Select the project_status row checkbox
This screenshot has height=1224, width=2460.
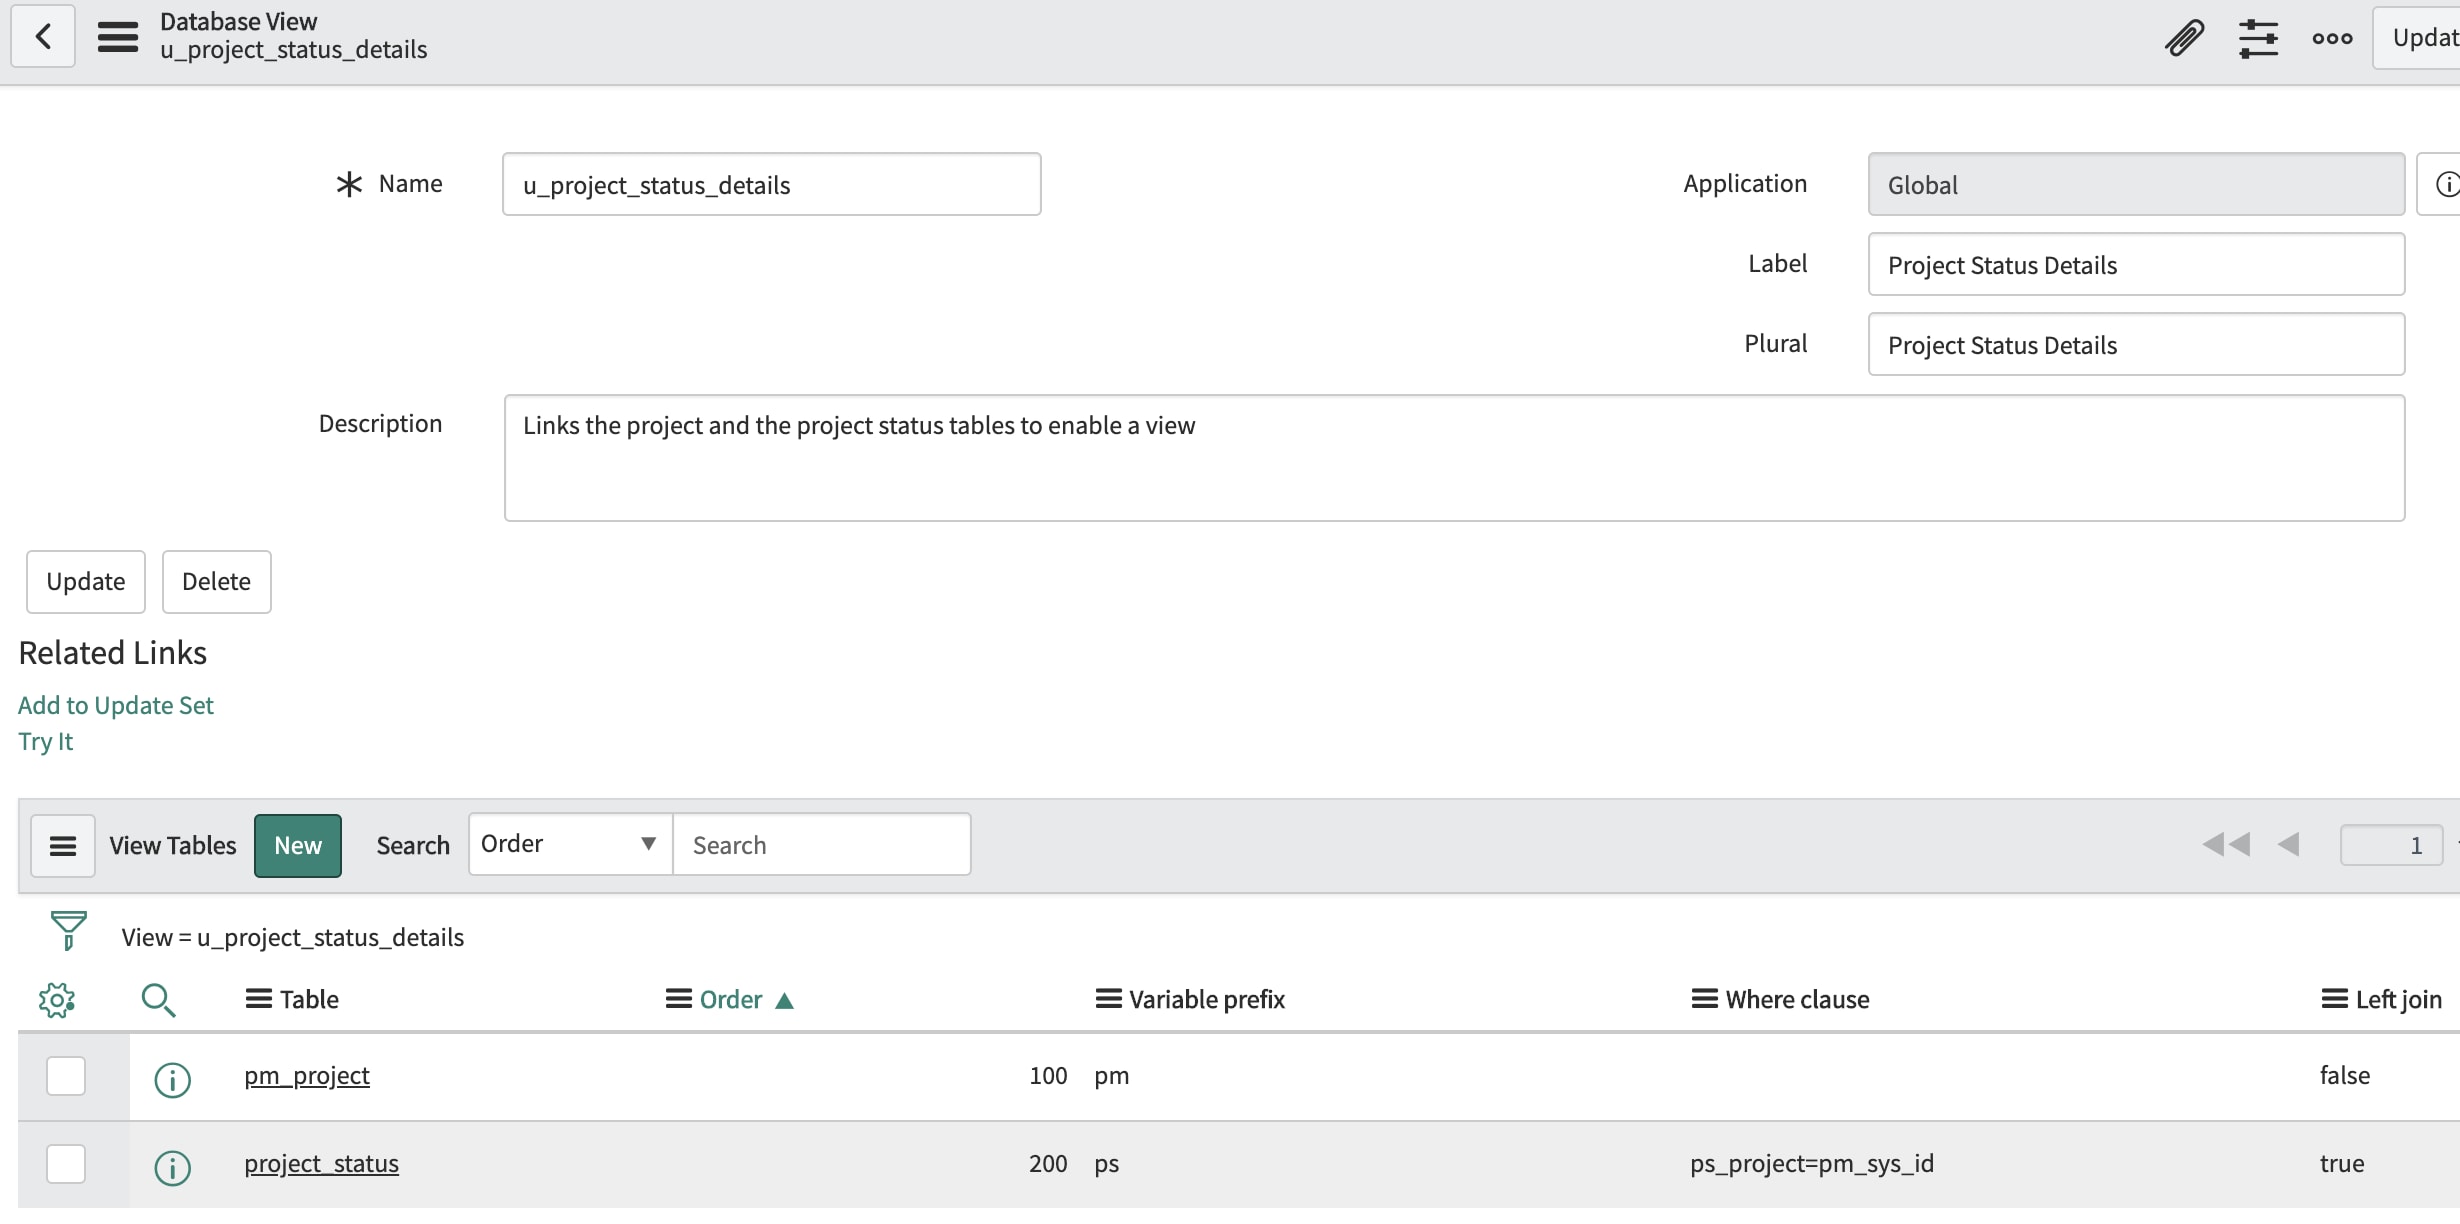[65, 1164]
